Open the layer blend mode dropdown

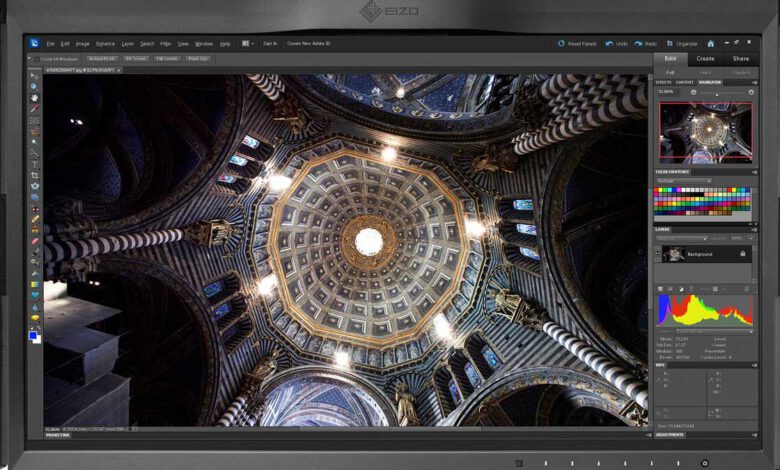682,238
